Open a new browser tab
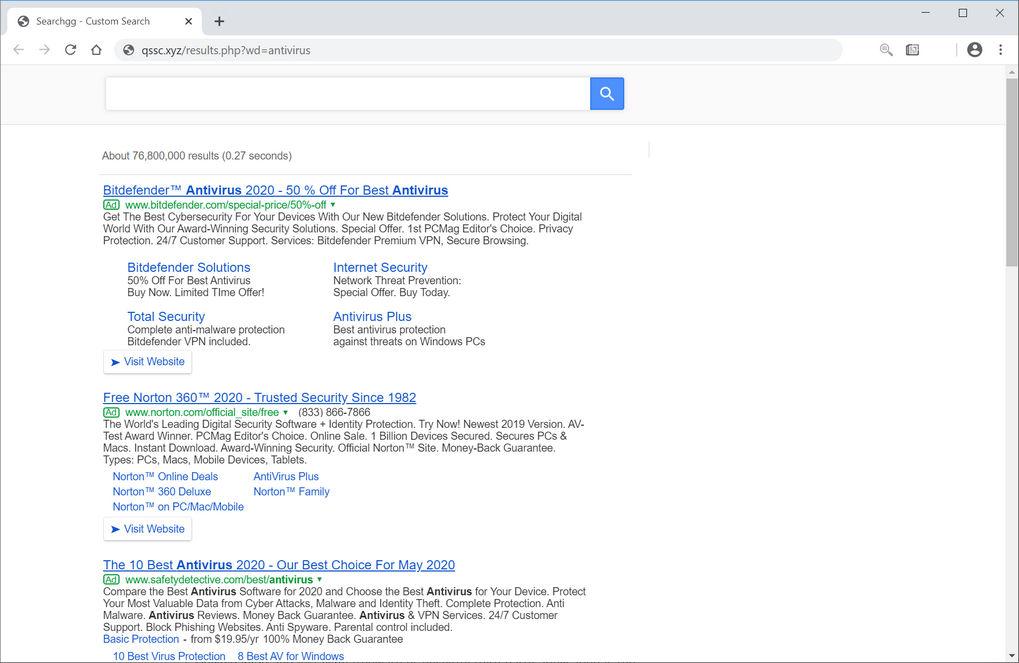This screenshot has width=1019, height=663. 219,21
